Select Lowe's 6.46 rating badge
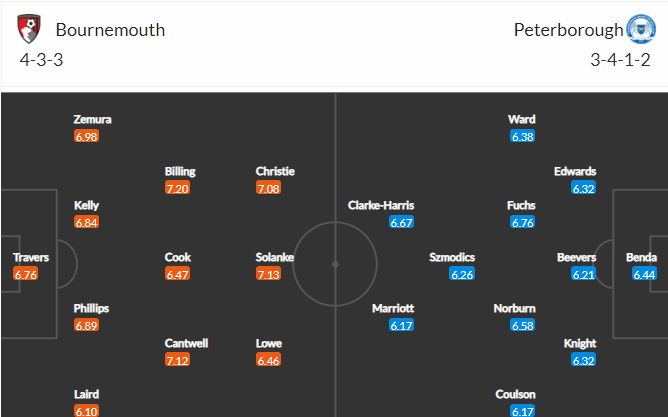This screenshot has width=668, height=417. pyautogui.click(x=268, y=360)
